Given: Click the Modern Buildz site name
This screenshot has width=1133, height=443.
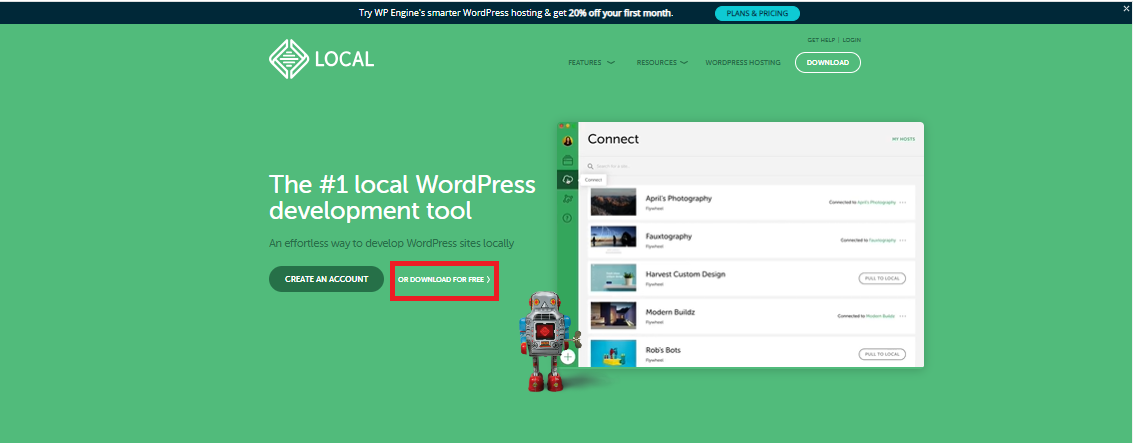Looking at the screenshot, I should (x=670, y=312).
